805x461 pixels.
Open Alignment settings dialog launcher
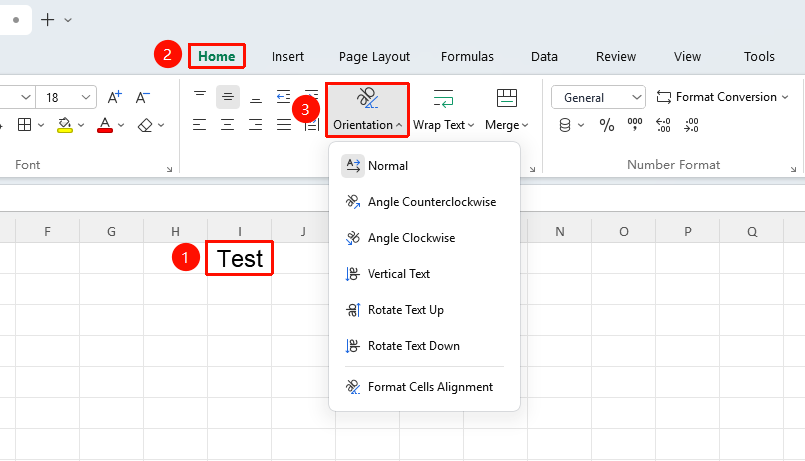coord(532,169)
